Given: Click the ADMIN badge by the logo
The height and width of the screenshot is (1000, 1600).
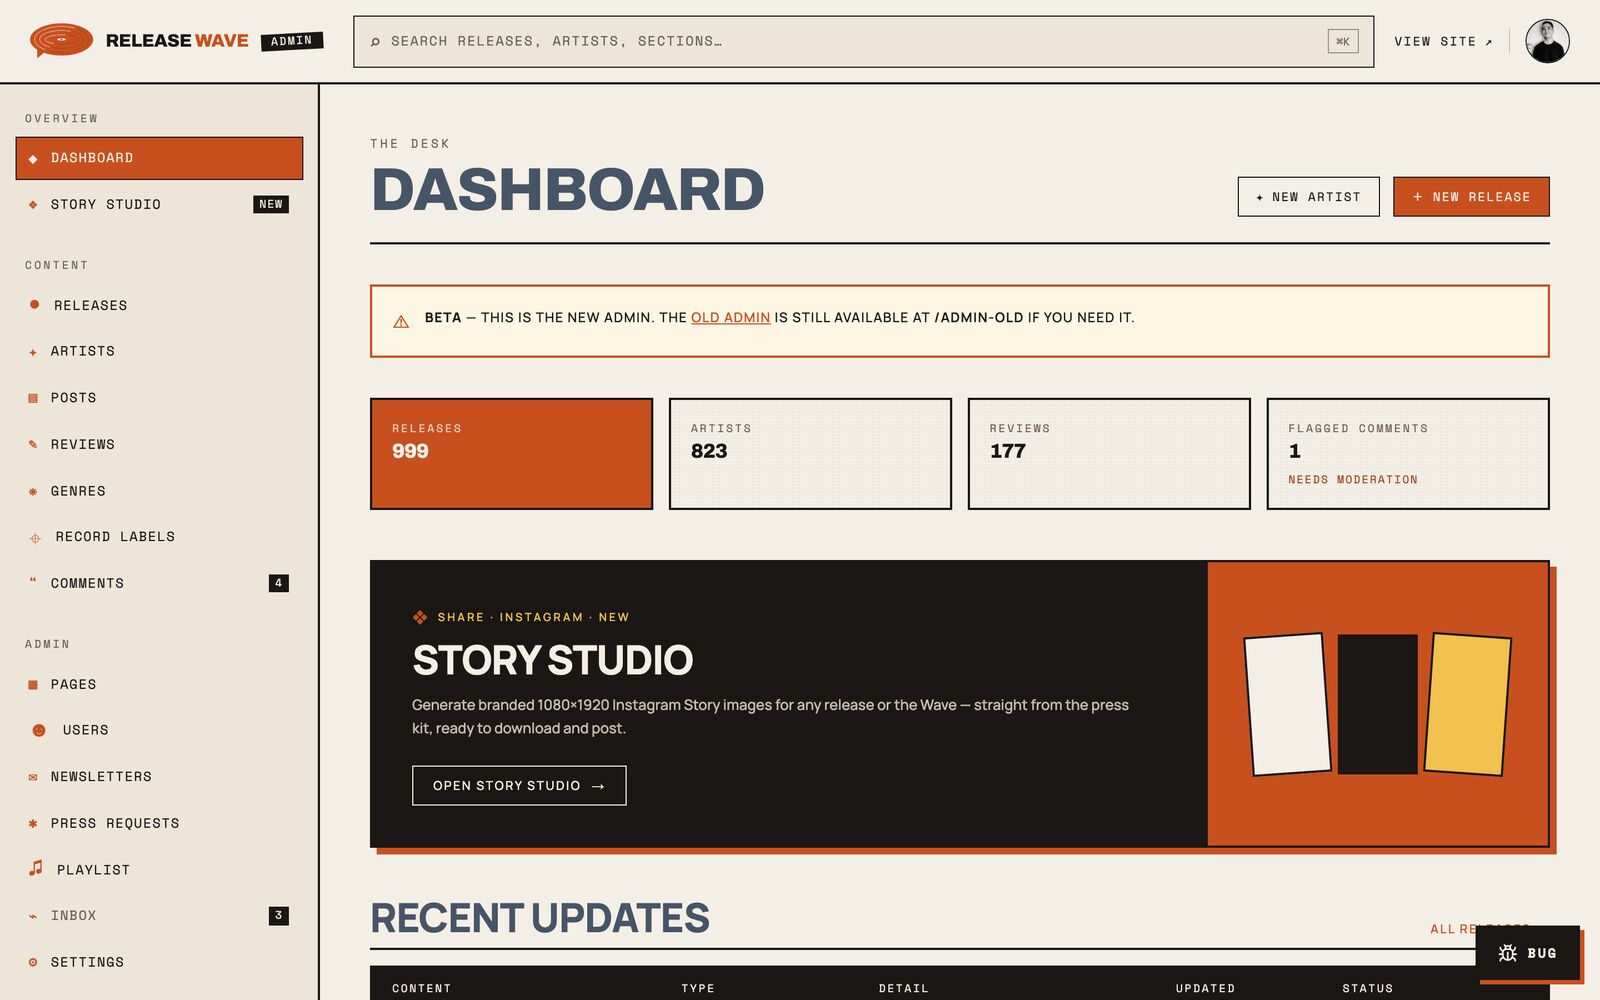Looking at the screenshot, I should pyautogui.click(x=292, y=41).
